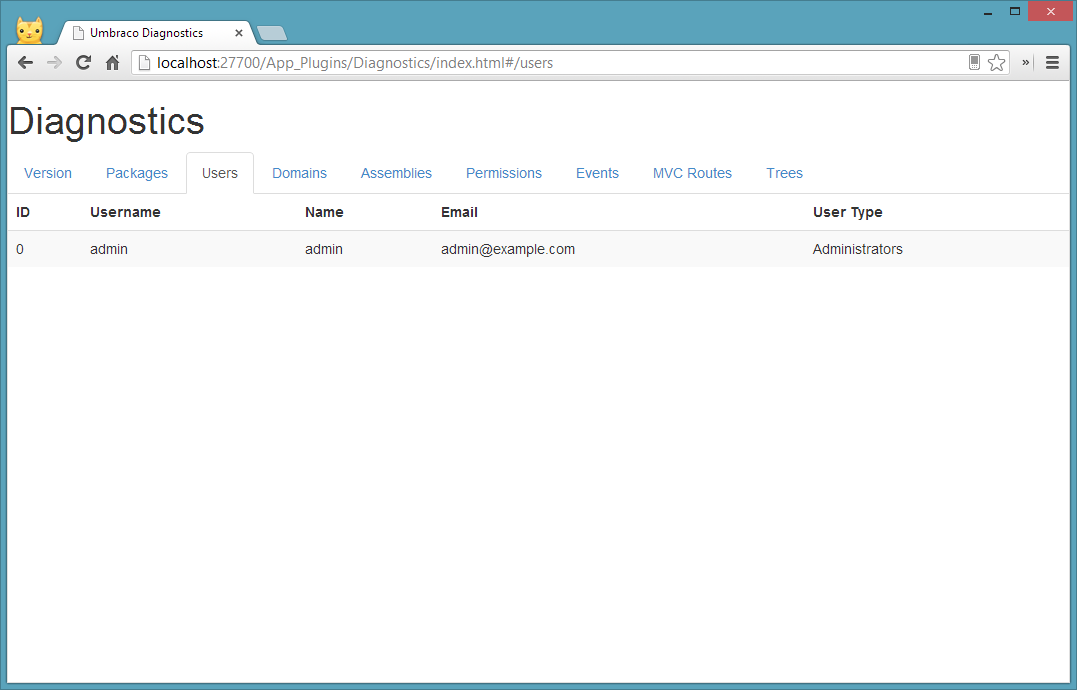Click the Name column header

tap(324, 212)
